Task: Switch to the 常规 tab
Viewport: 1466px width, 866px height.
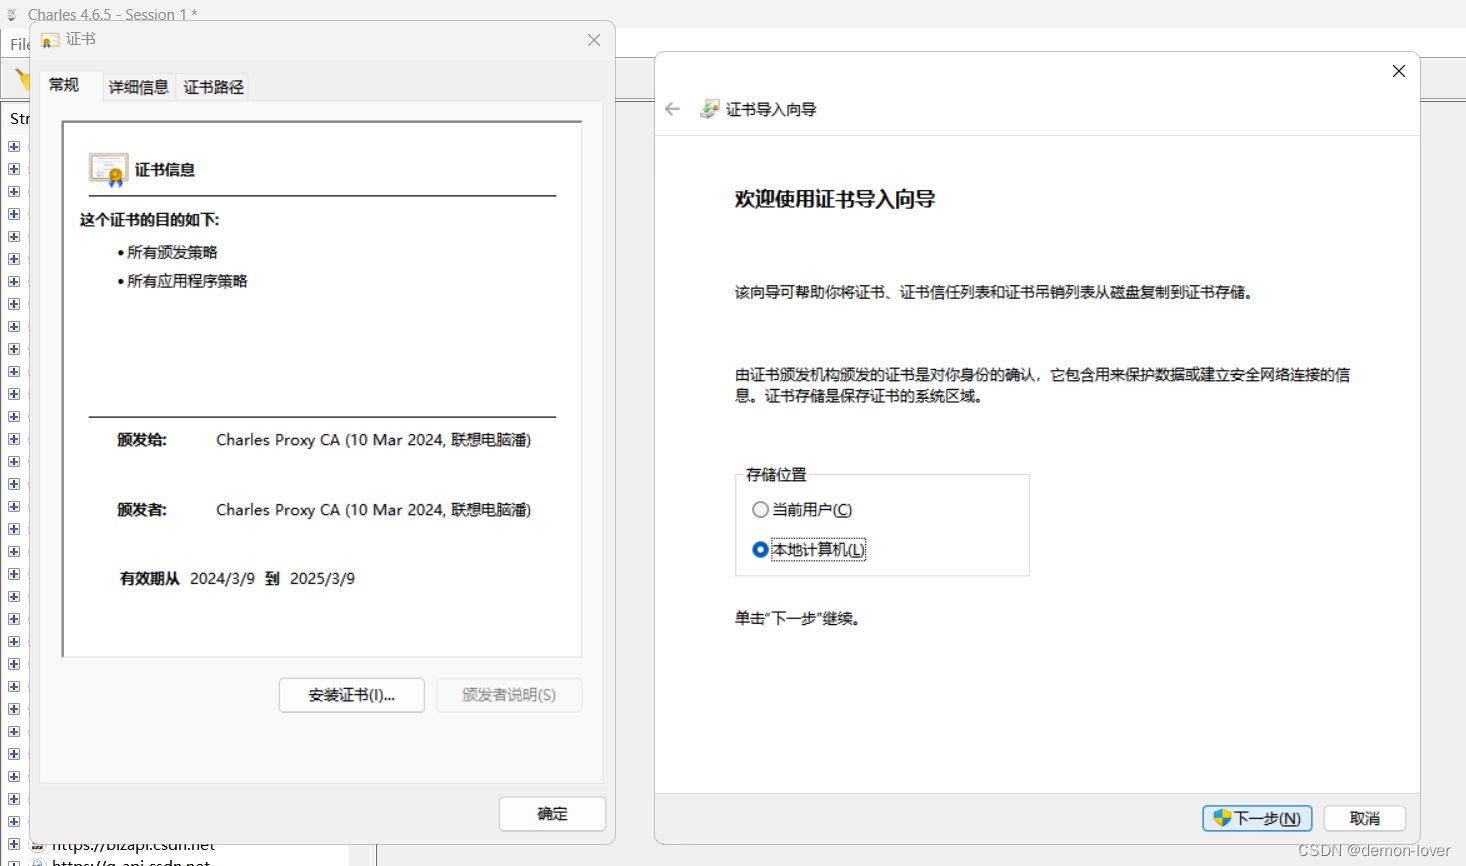Action: point(64,85)
